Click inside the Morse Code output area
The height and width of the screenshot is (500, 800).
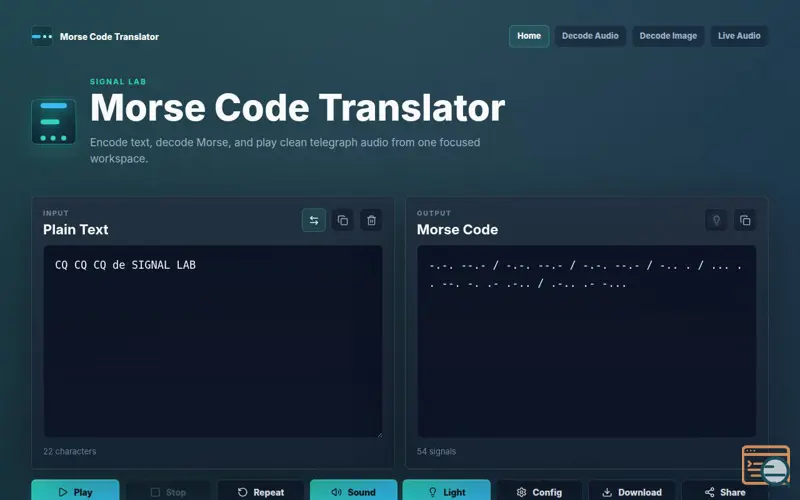(587, 341)
